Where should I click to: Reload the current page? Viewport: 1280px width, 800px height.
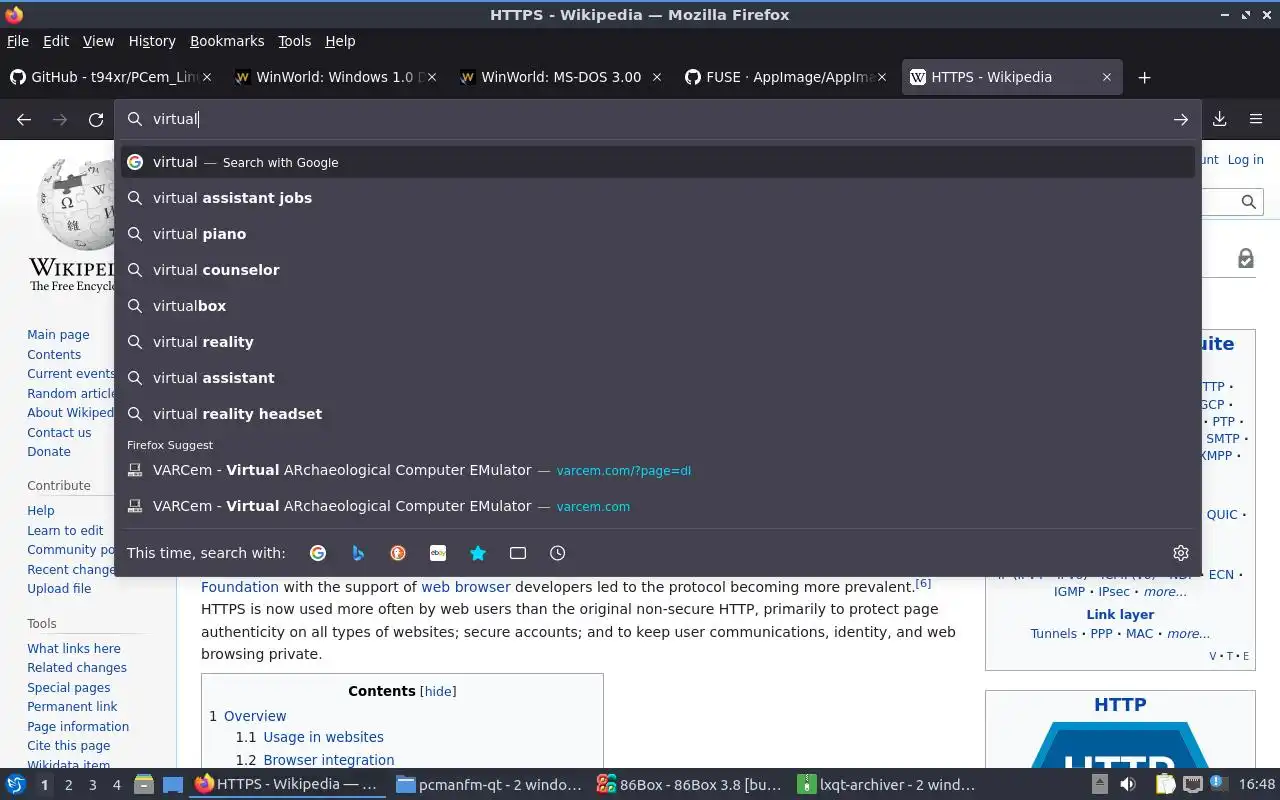(x=96, y=119)
